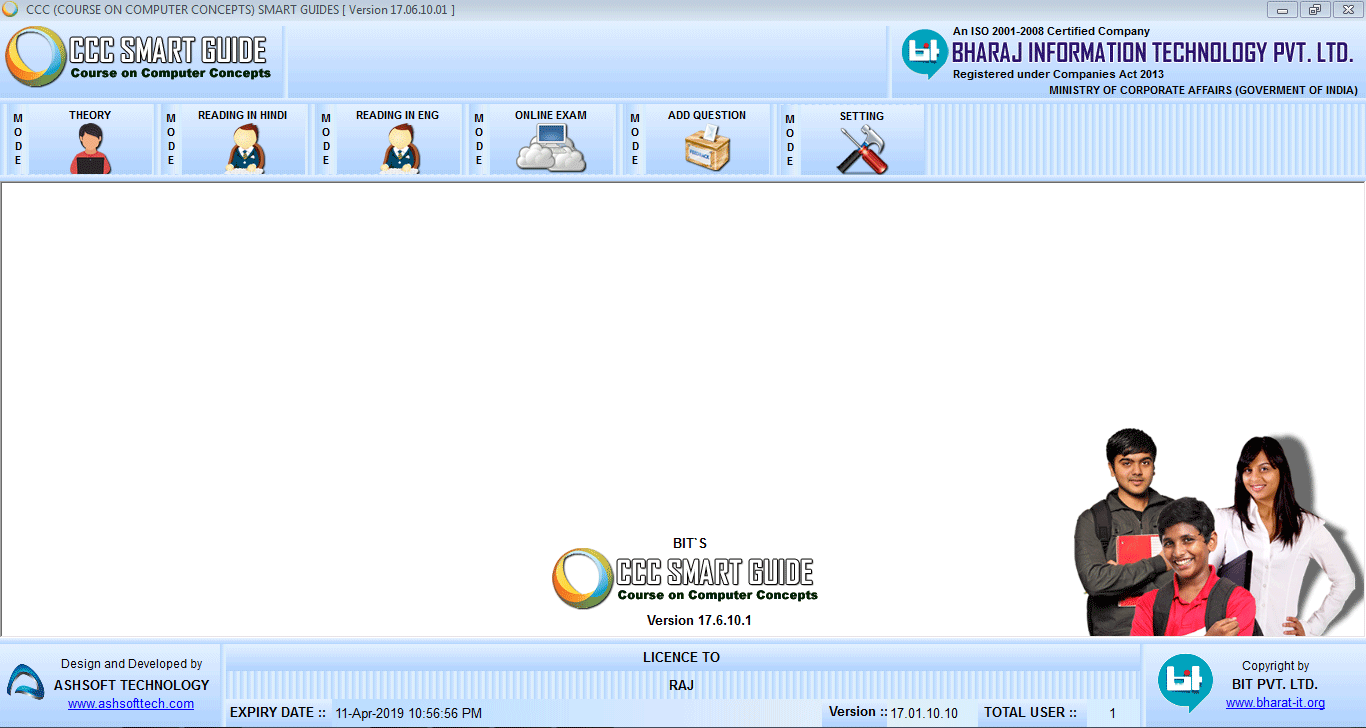Select the ADD QUESTION label

coord(707,115)
